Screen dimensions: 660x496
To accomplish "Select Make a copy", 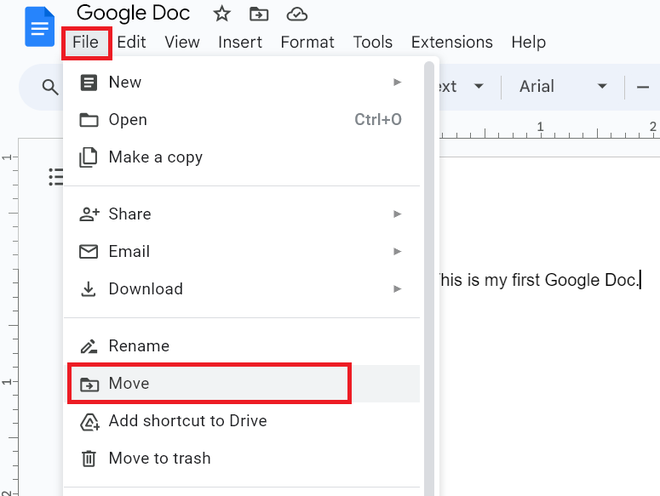I will pos(243,157).
